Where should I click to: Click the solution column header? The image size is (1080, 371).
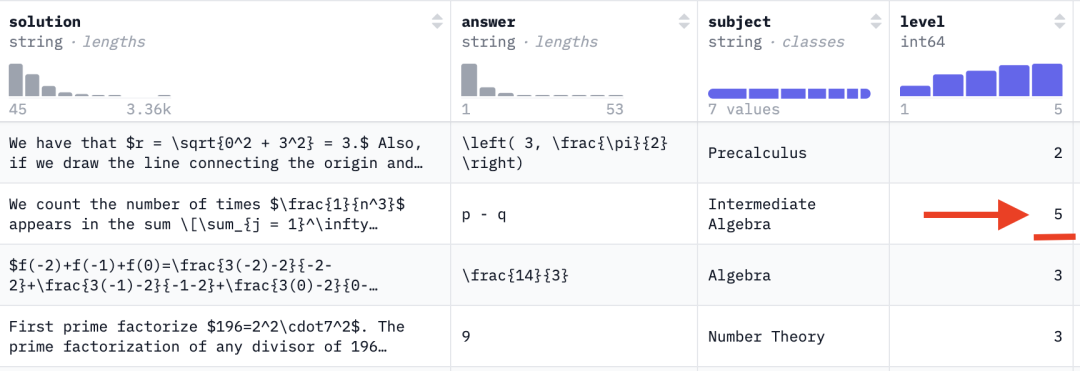(45, 22)
